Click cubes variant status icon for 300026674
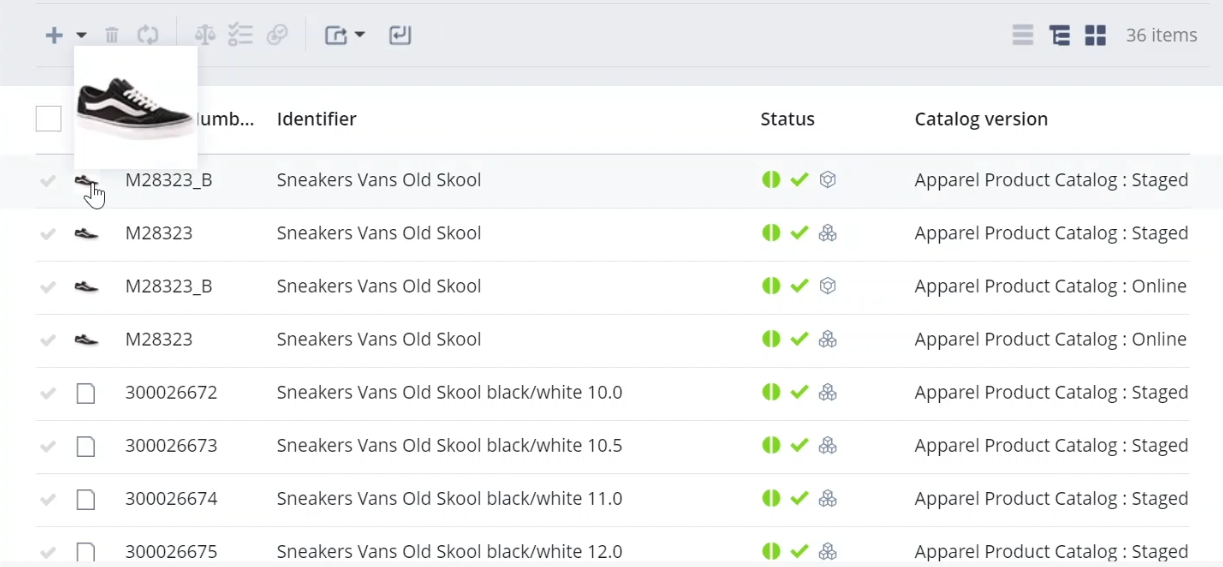Image resolution: width=1223 pixels, height=567 pixels. coord(827,498)
